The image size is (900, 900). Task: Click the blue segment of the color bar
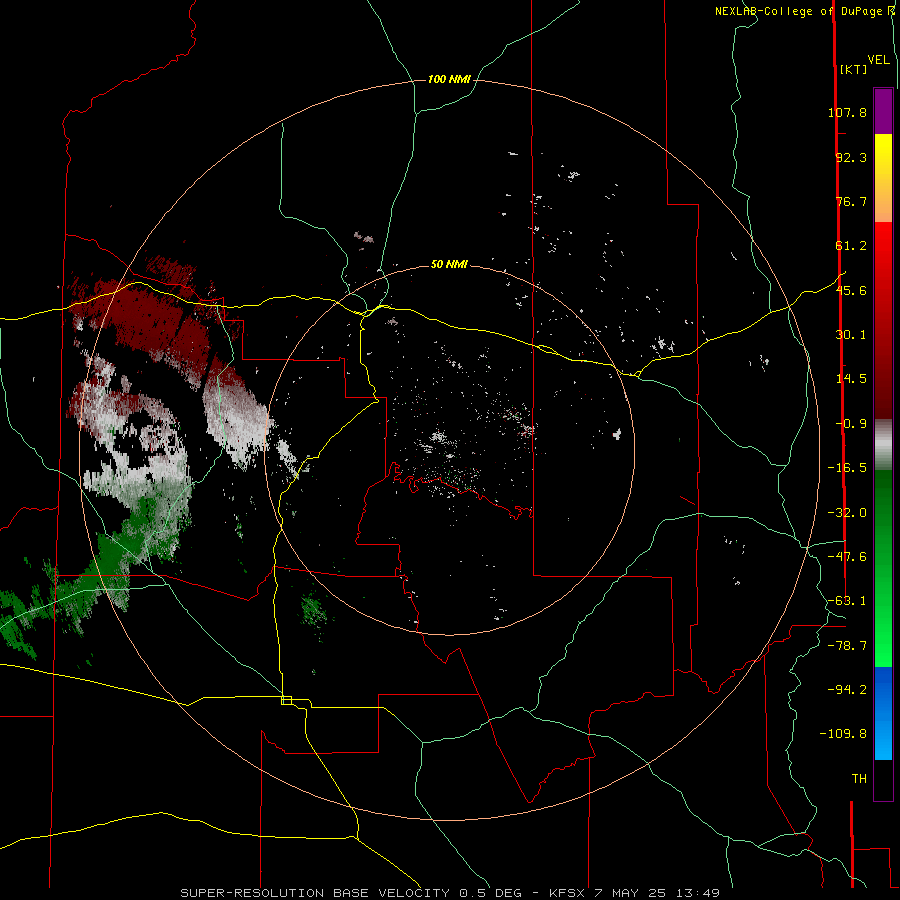pyautogui.click(x=883, y=713)
